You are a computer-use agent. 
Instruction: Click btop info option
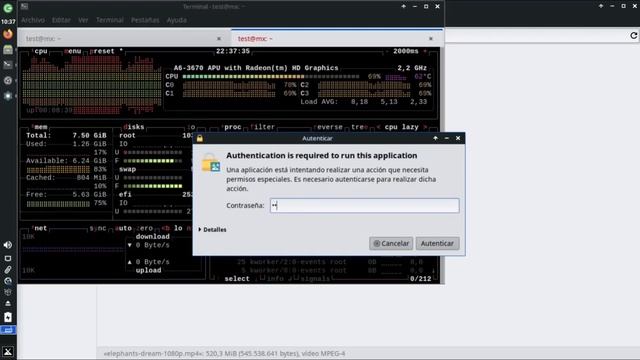275,279
